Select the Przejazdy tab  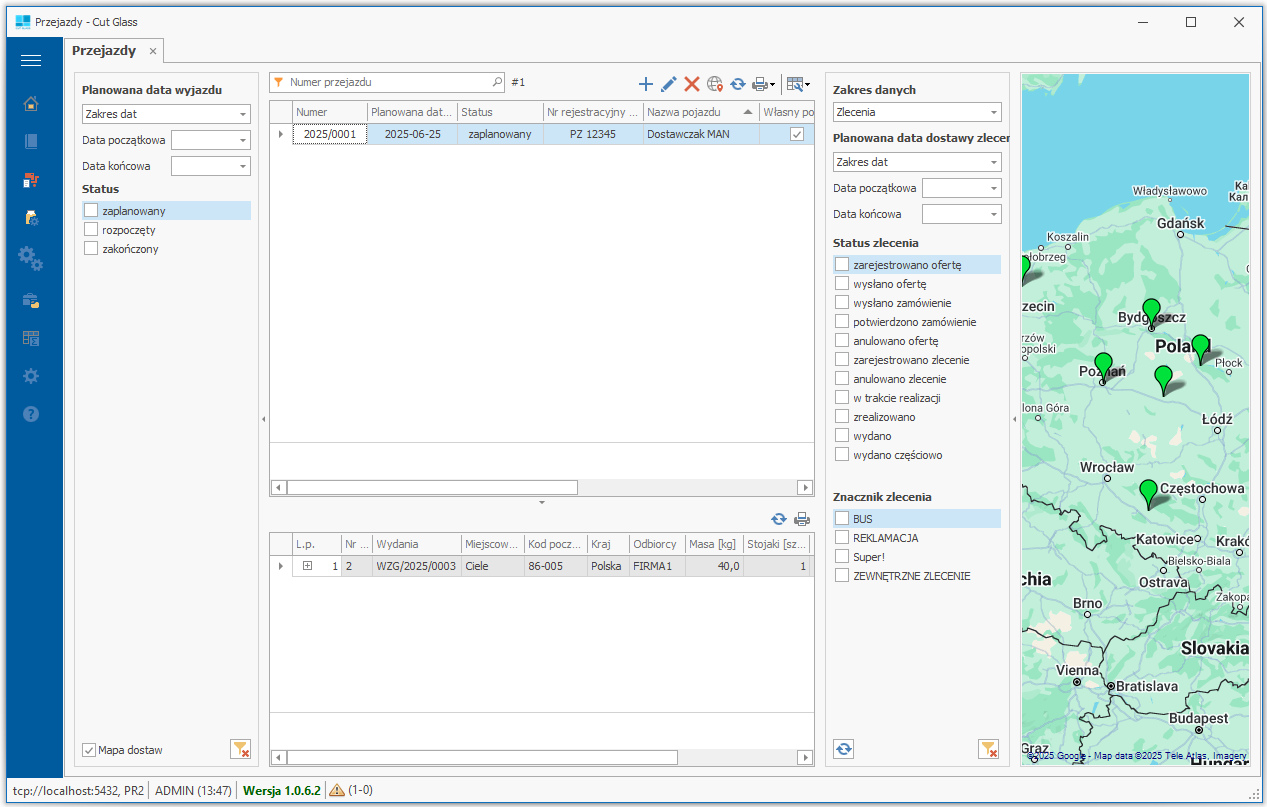[x=104, y=50]
